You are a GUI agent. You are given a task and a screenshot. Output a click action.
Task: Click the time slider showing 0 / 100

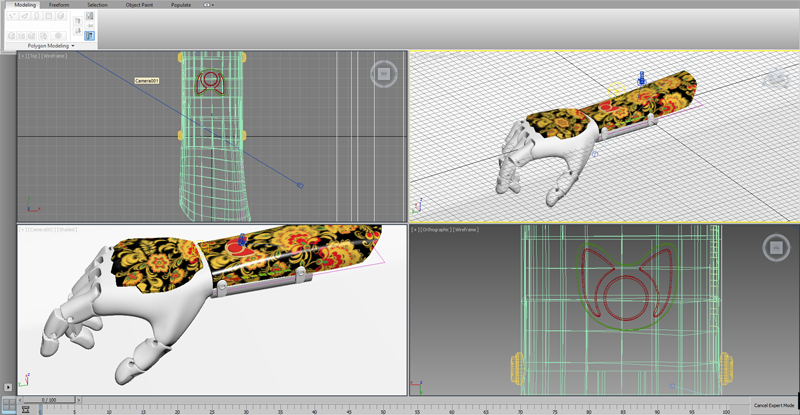(49, 400)
